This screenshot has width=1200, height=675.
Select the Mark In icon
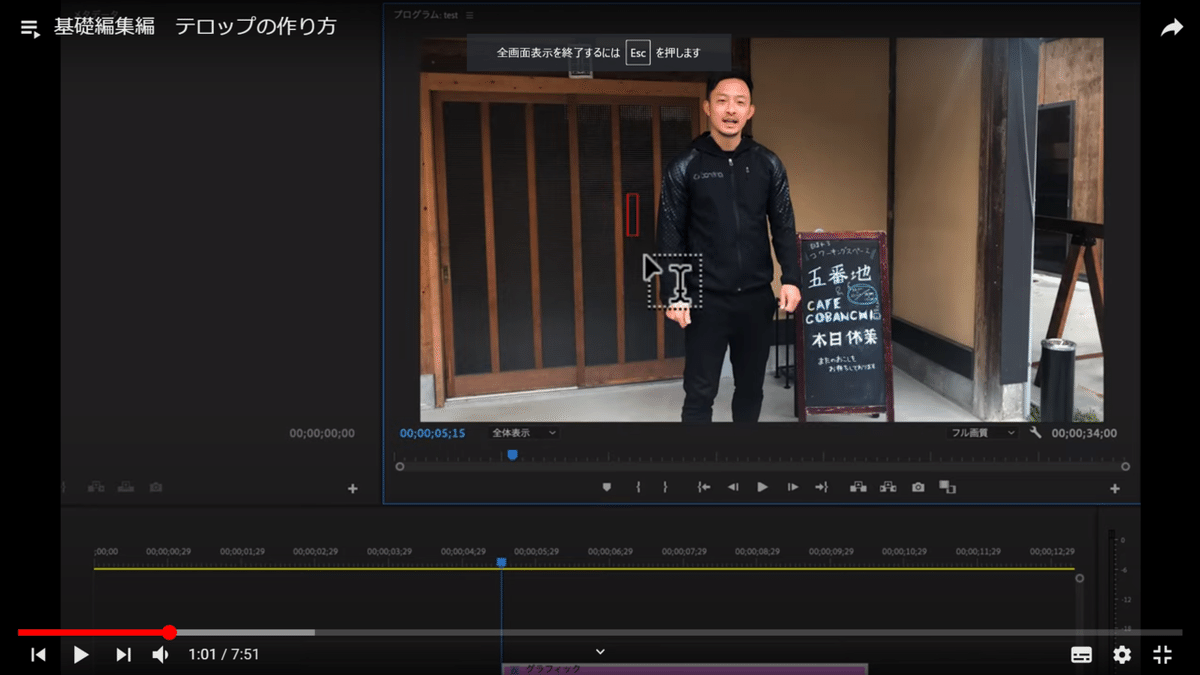(x=637, y=487)
